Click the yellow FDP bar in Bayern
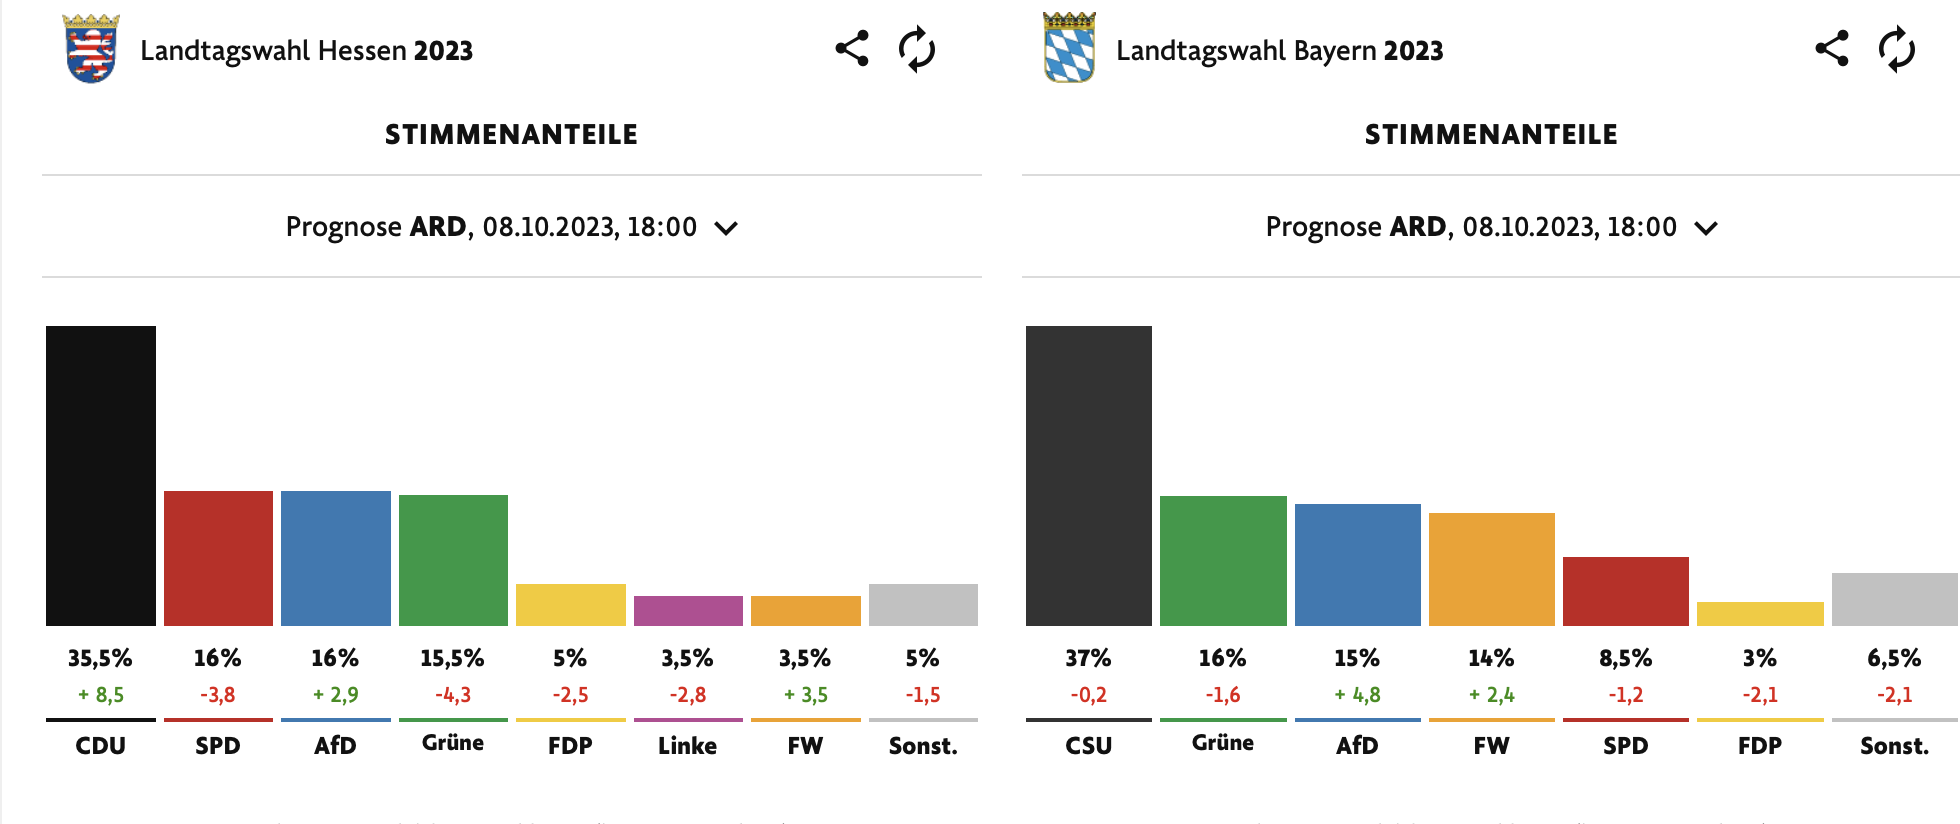The width and height of the screenshot is (1960, 824). click(1760, 614)
